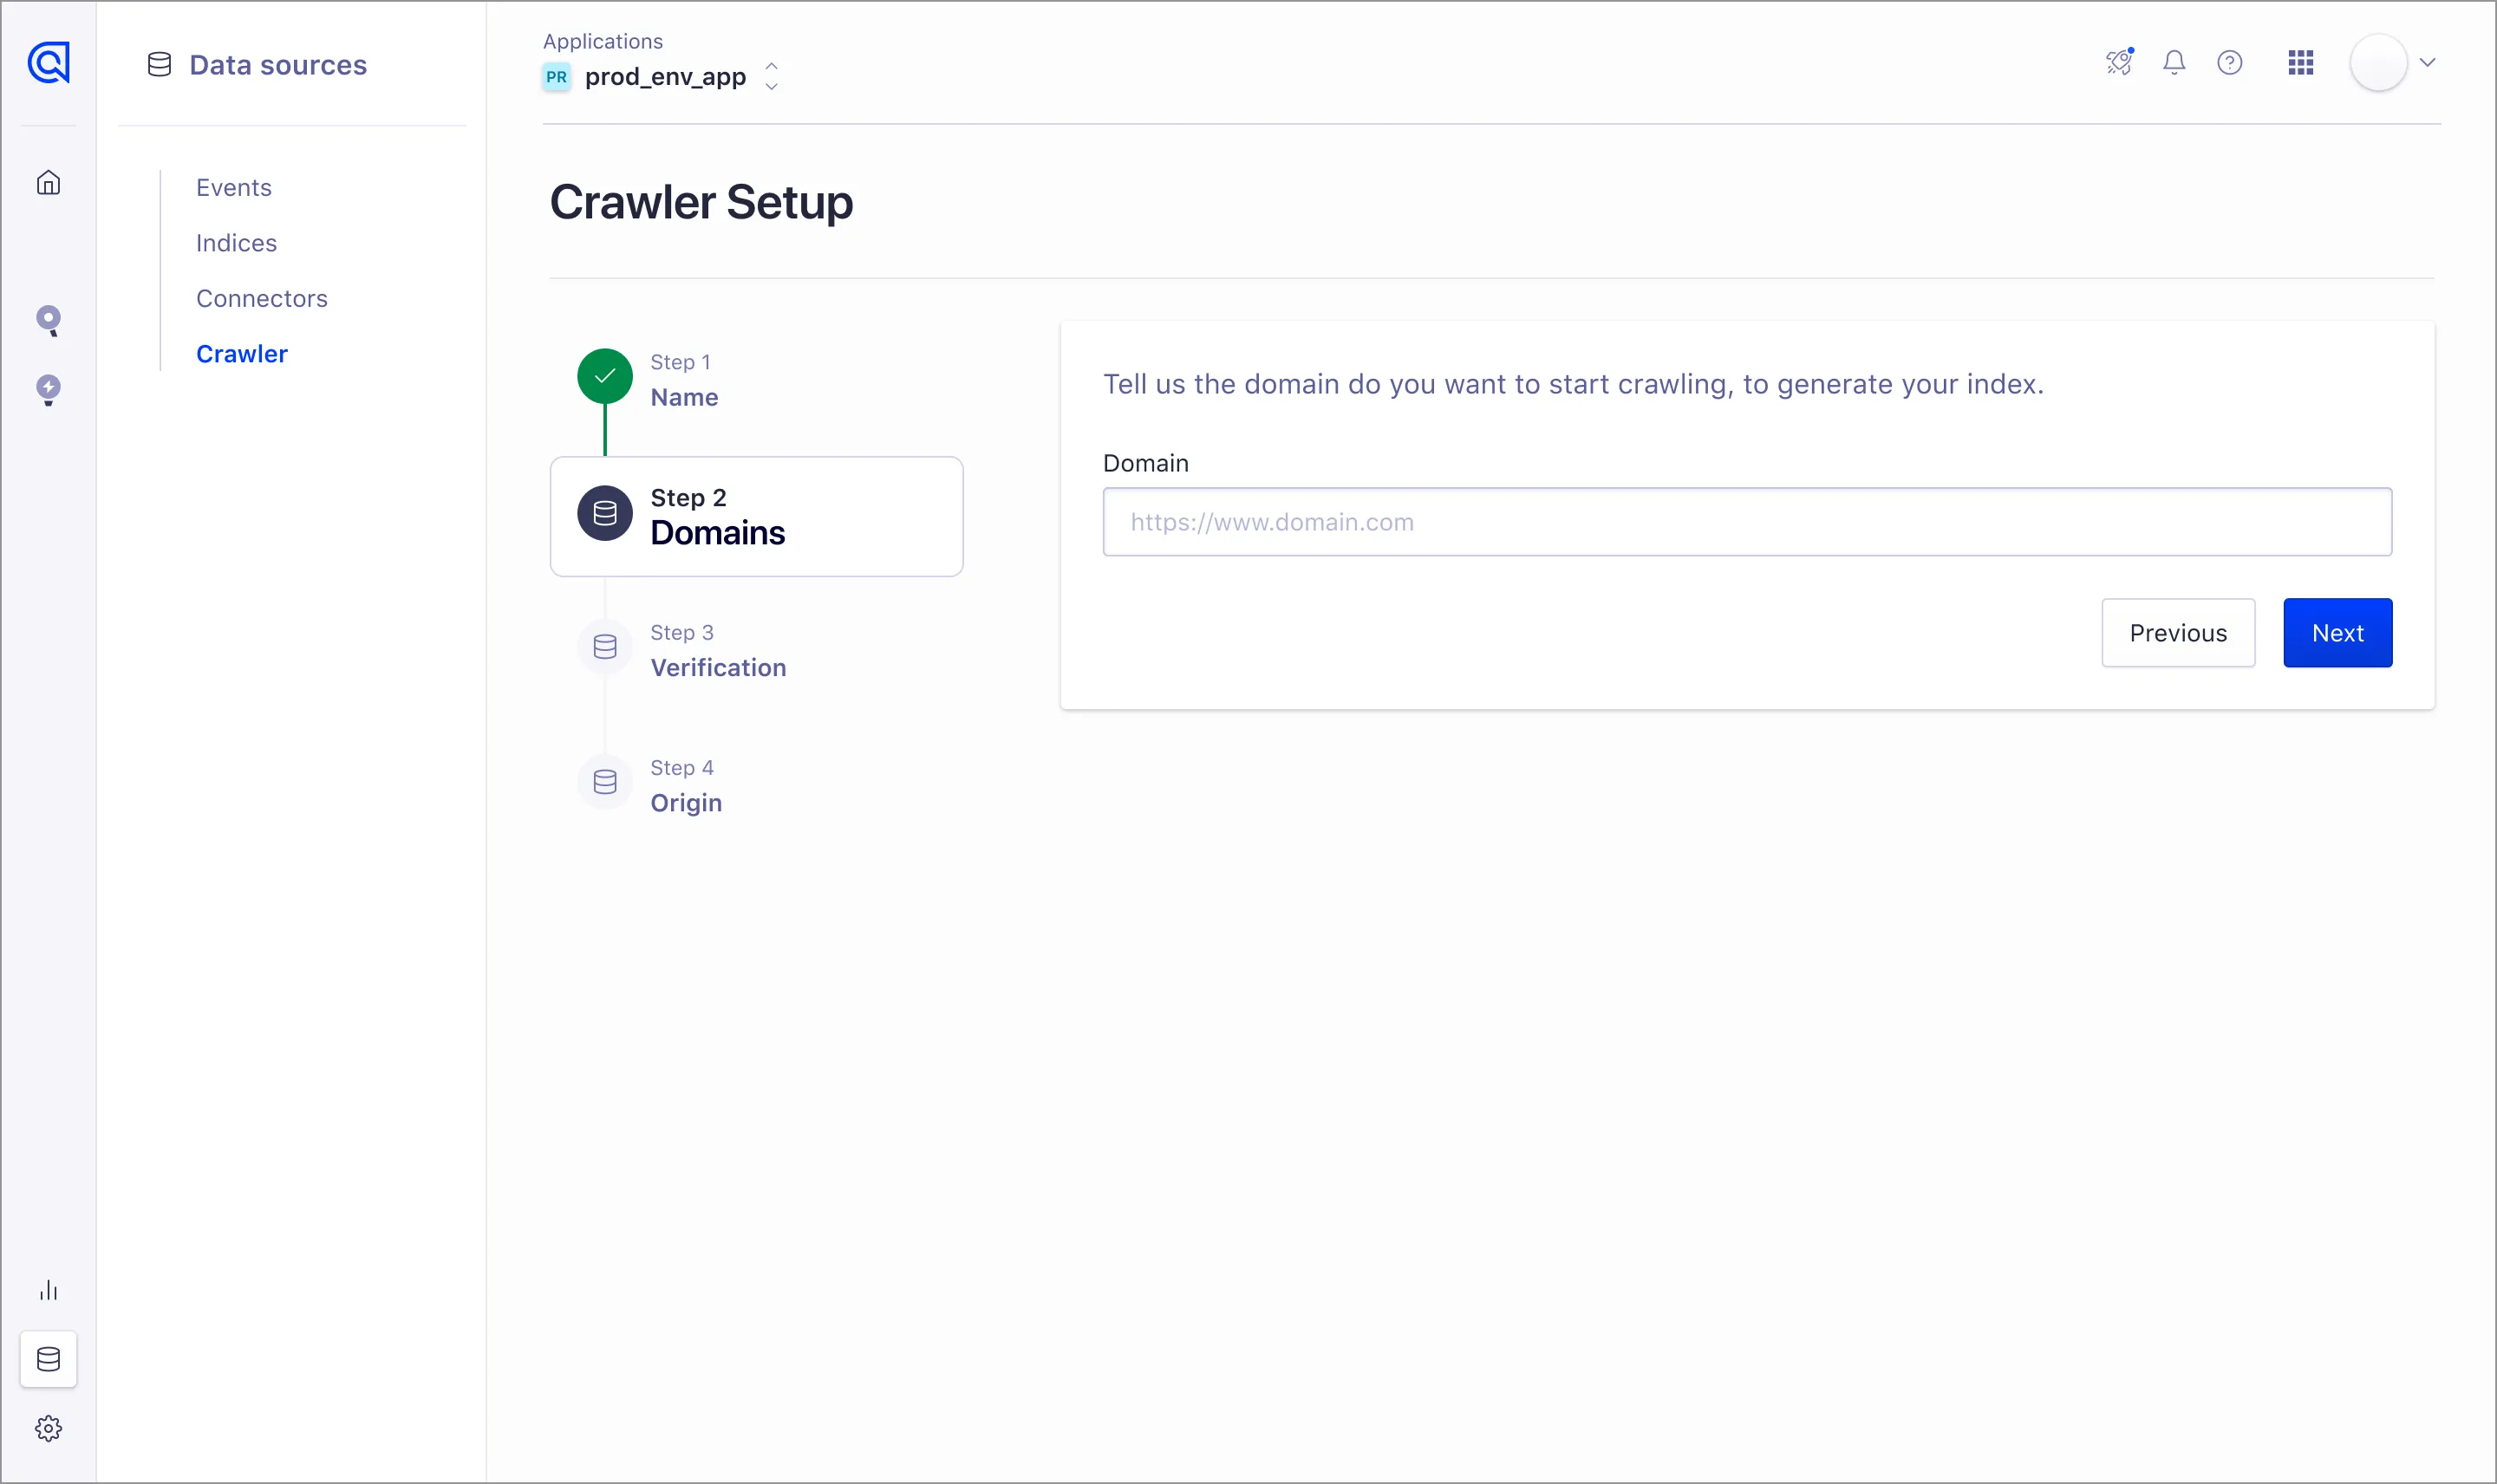Open help via the question mark icon
This screenshot has width=2497, height=1484.
(x=2230, y=62)
